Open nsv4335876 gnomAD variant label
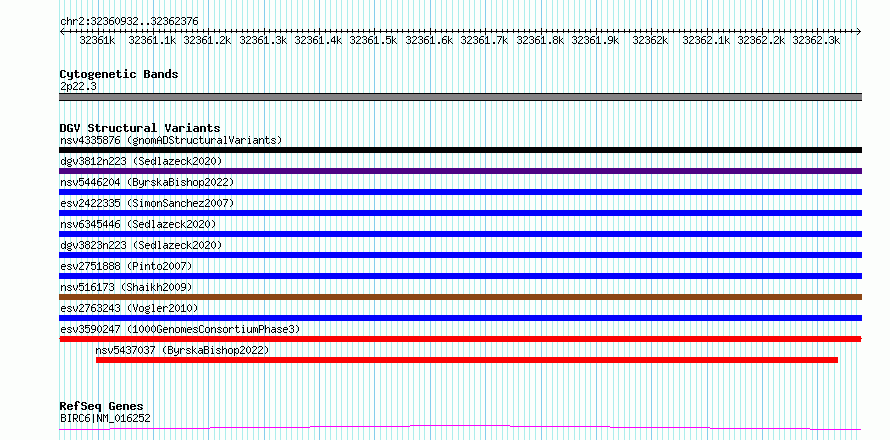Screen dimensions: 890x440 tap(171, 140)
